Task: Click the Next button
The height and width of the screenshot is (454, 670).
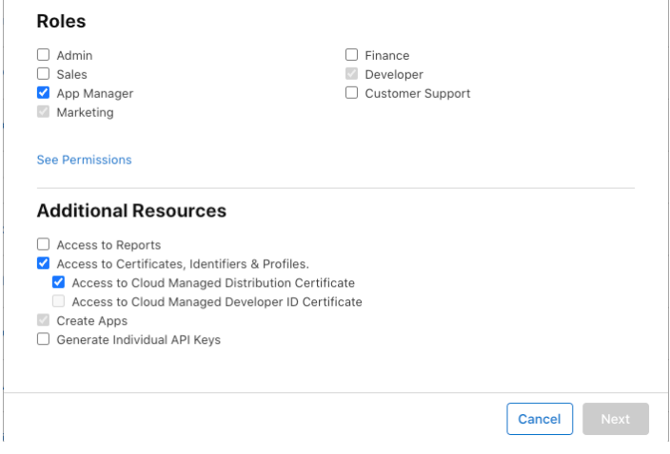Action: tap(615, 419)
